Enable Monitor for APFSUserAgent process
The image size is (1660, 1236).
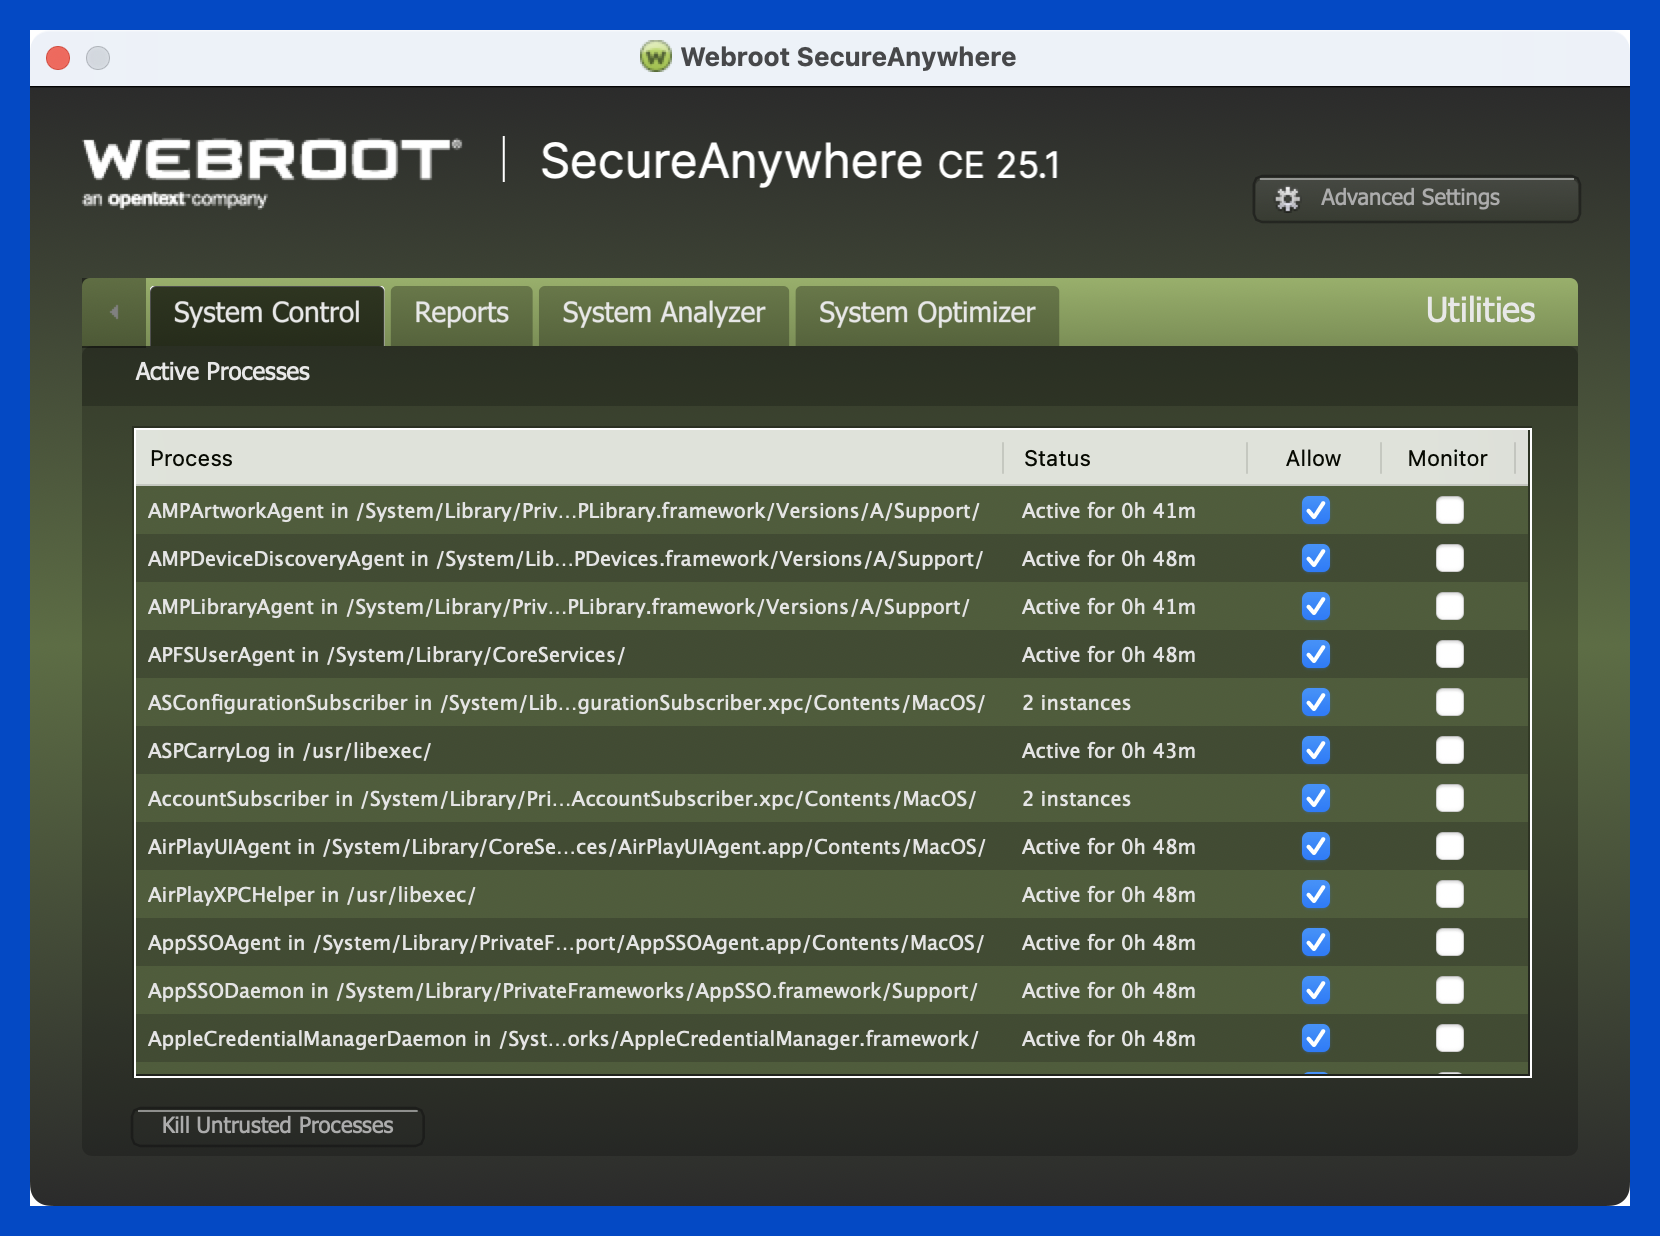(1449, 655)
